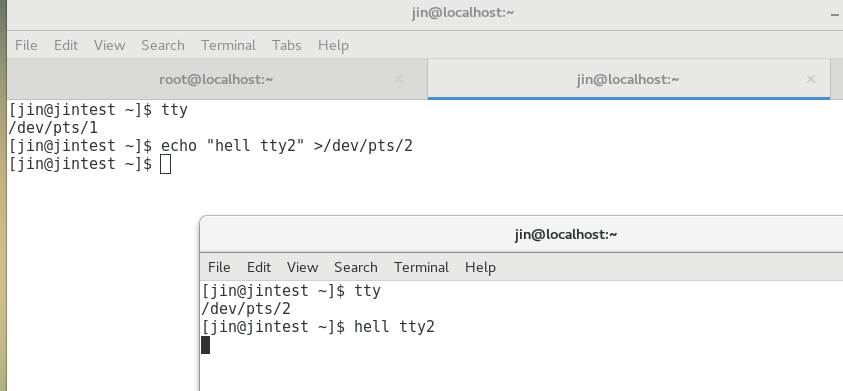Open Search menu in the front terminal window

pos(355,267)
